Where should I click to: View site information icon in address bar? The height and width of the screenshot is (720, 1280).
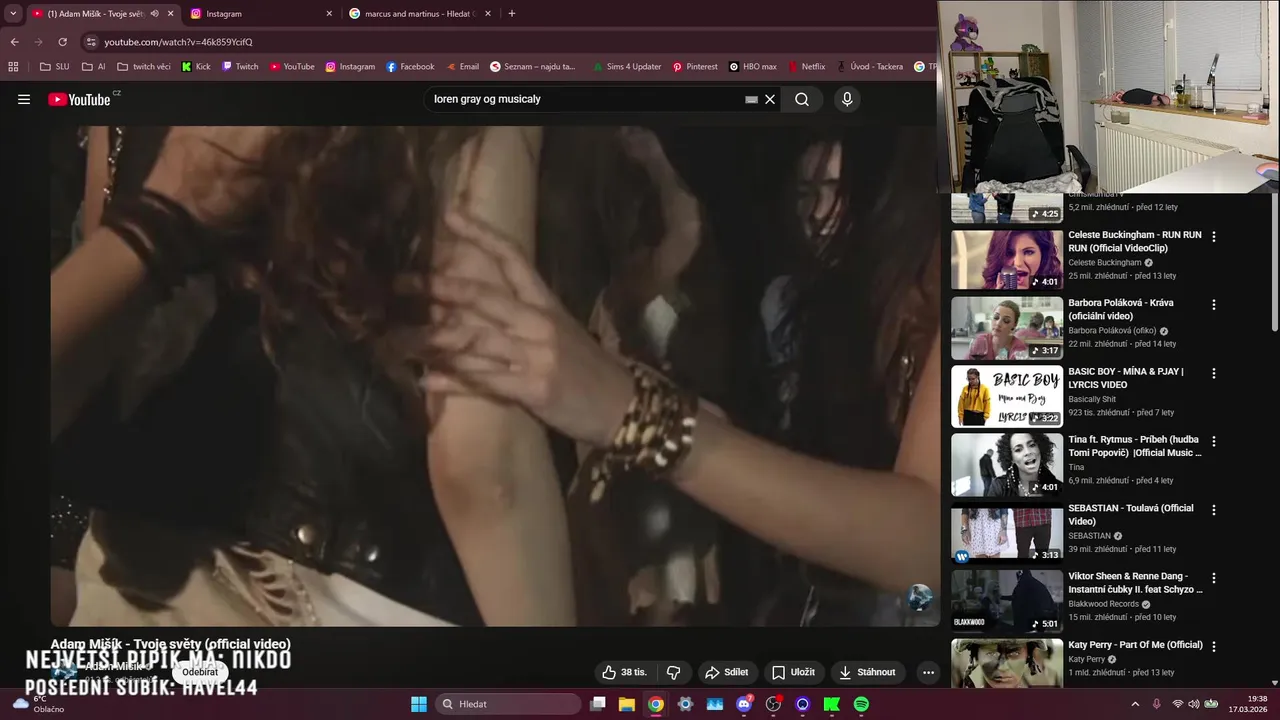91,42
